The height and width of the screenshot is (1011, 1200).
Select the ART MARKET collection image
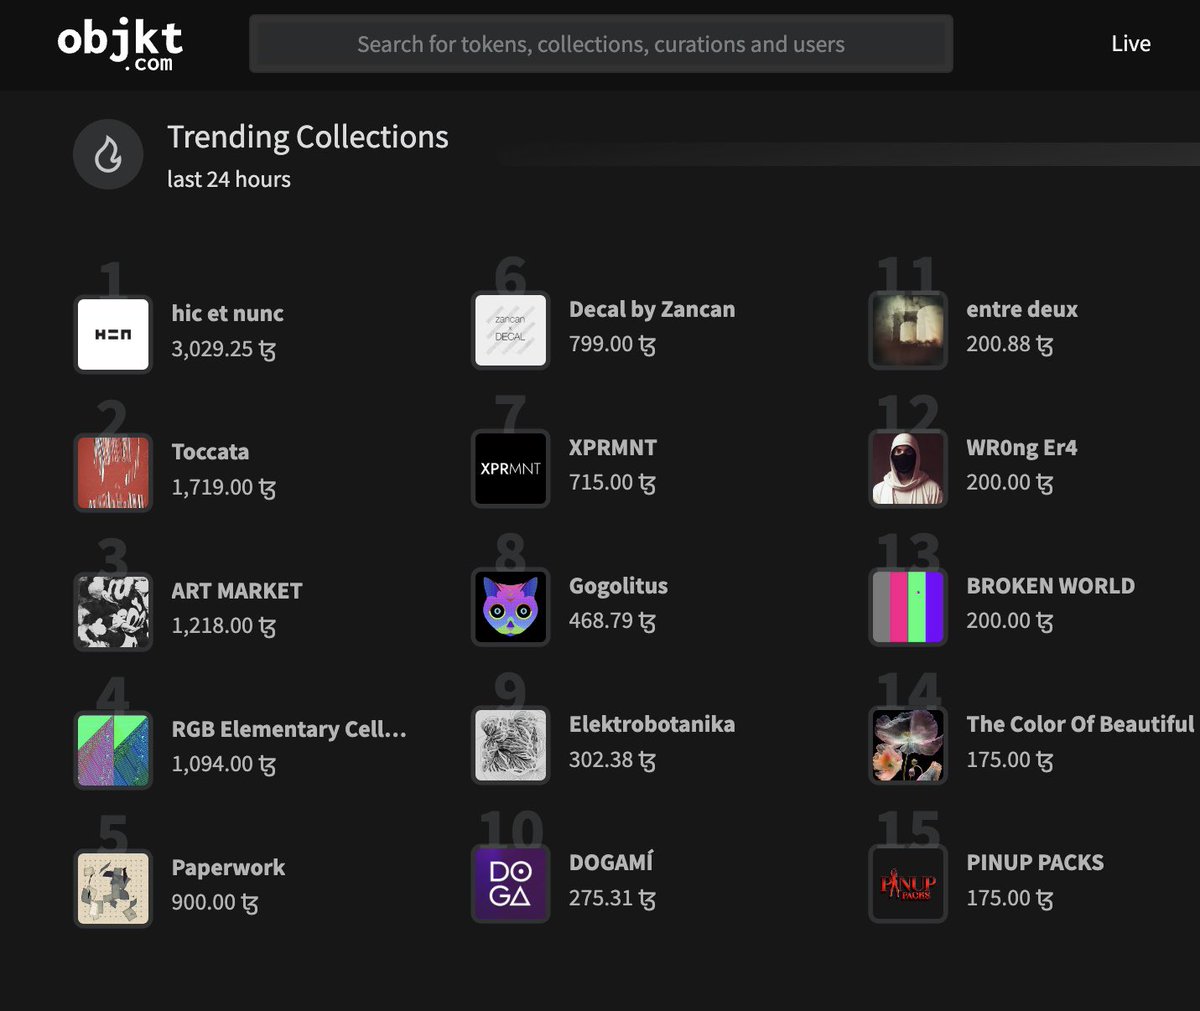click(x=113, y=610)
